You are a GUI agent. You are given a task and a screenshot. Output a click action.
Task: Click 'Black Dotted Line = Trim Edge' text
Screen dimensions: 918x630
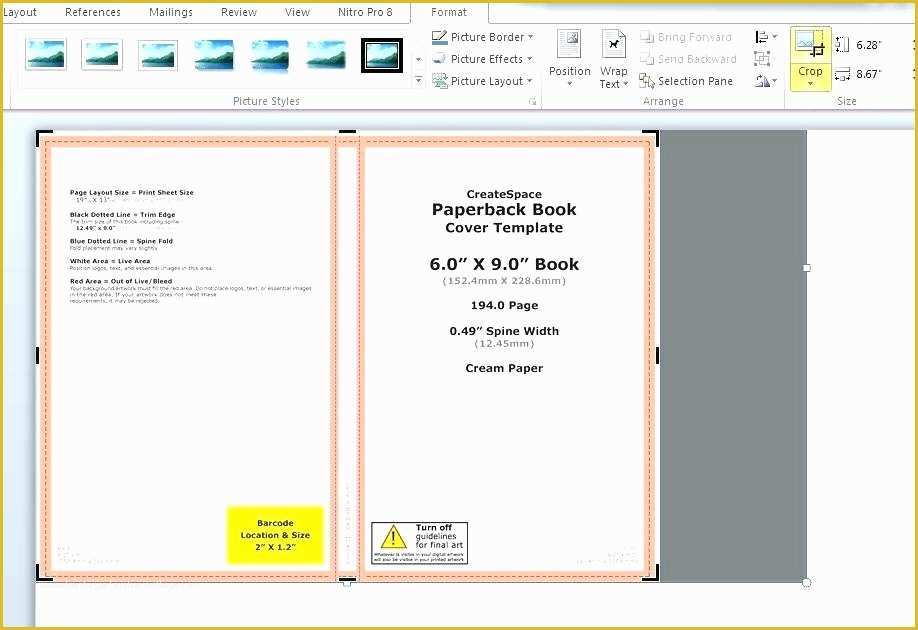point(122,214)
